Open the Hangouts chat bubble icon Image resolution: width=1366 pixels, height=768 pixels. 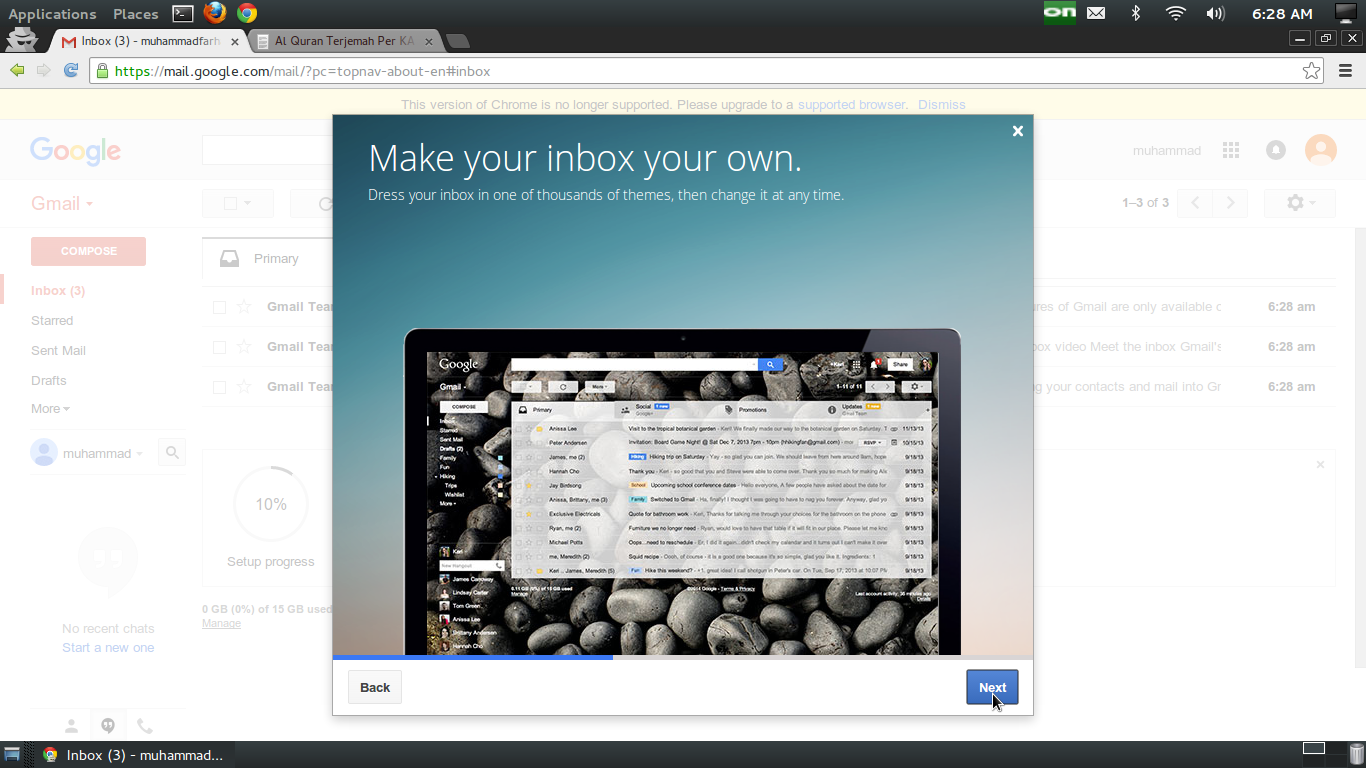point(108,726)
